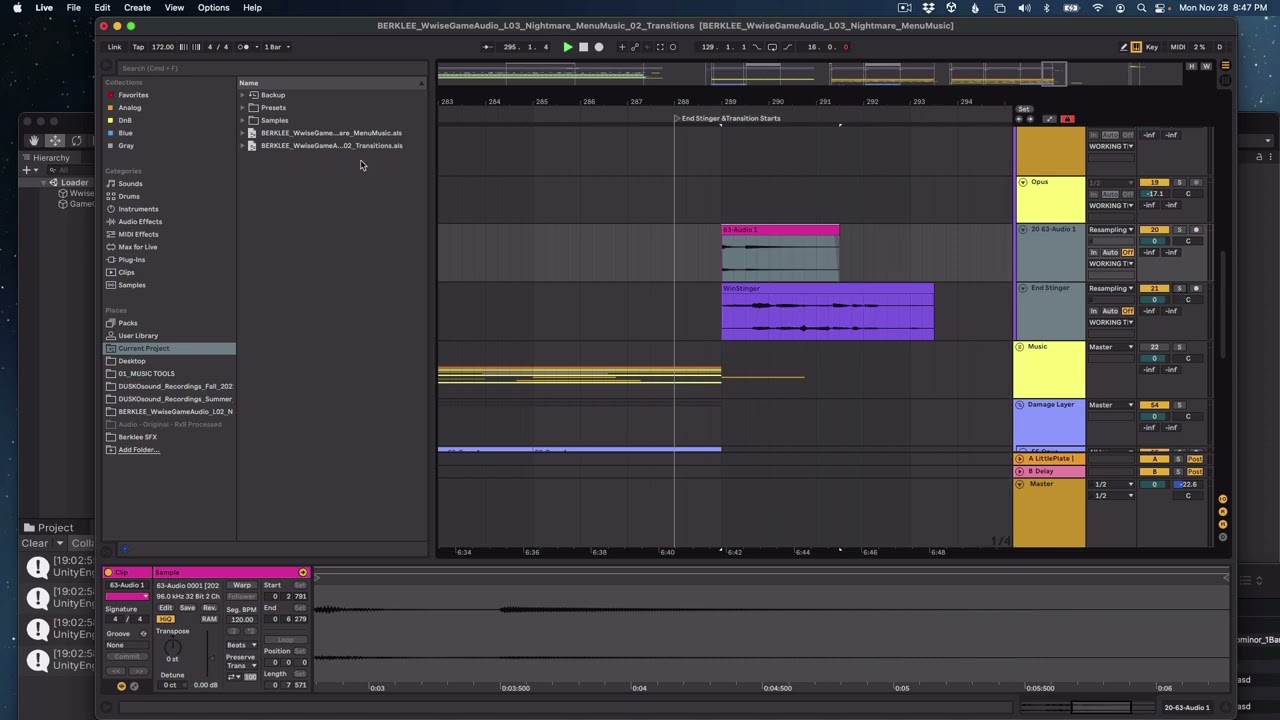1280x720 pixels.
Task: Open the Beats warp mode dropdown
Action: coord(241,645)
